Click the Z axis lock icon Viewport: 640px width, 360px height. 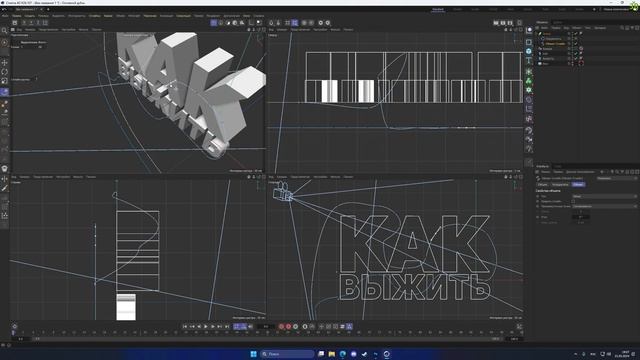click(38, 23)
